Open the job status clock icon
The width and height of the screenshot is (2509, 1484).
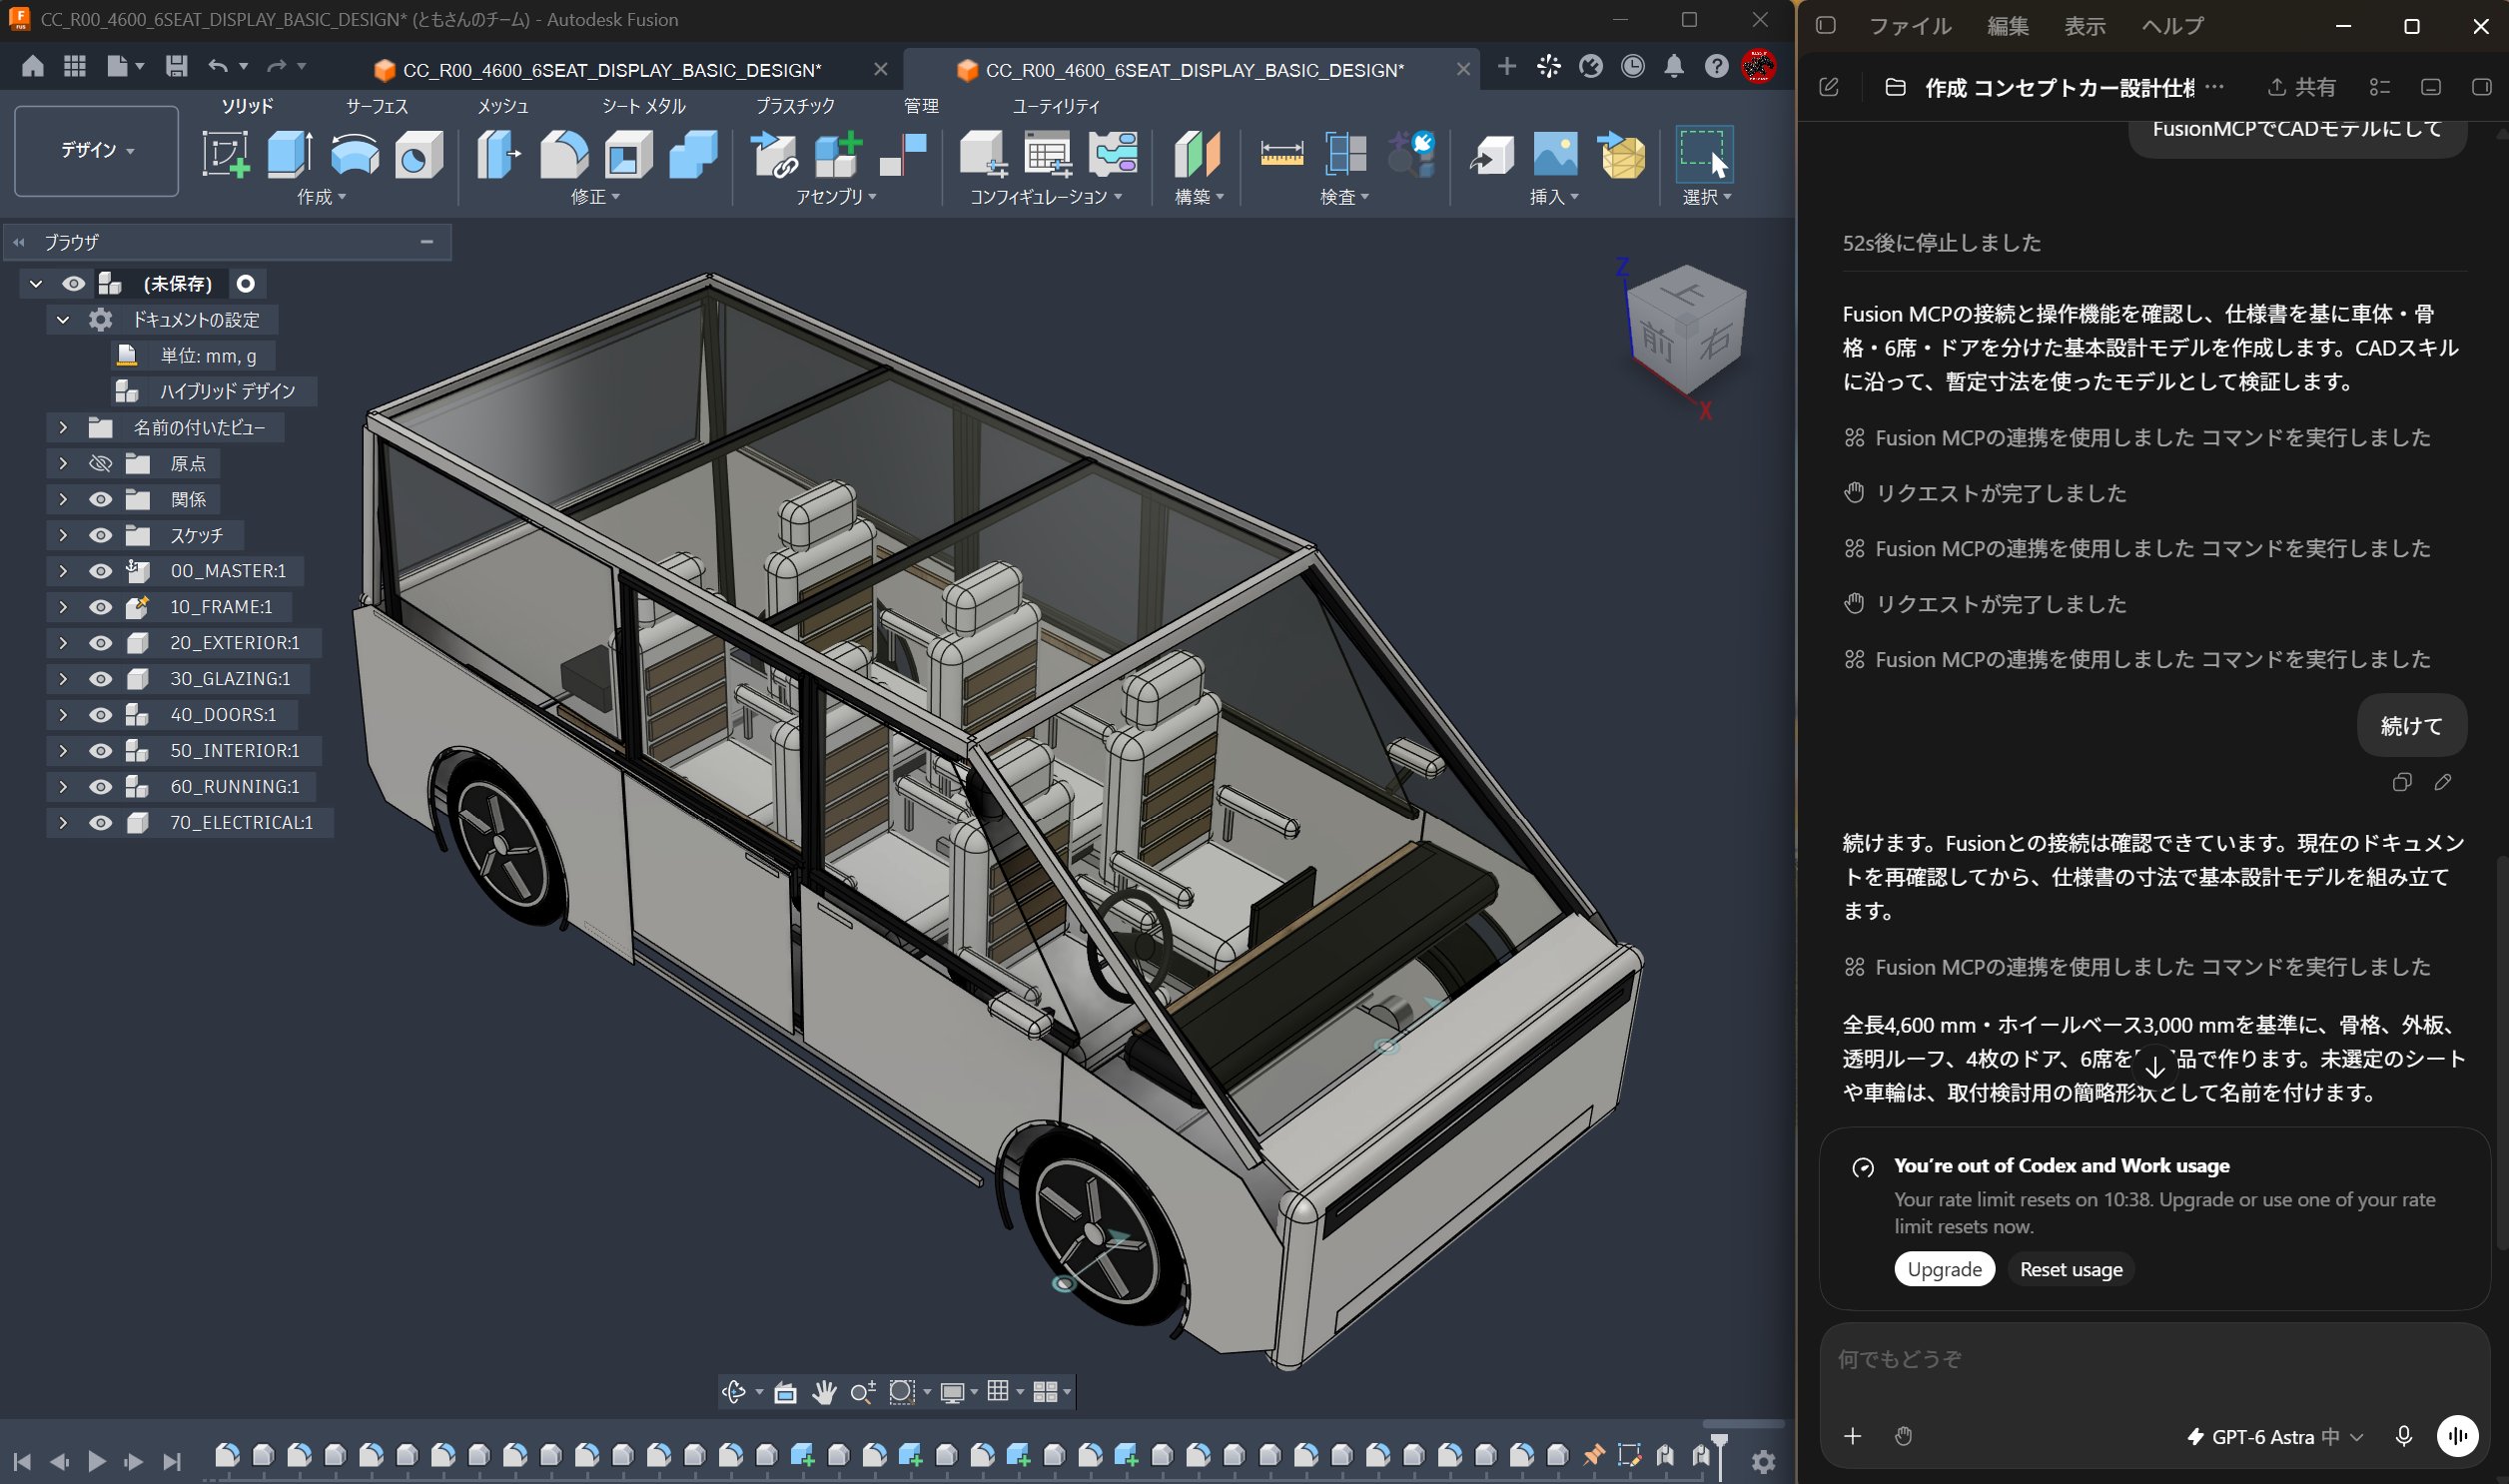(1632, 66)
